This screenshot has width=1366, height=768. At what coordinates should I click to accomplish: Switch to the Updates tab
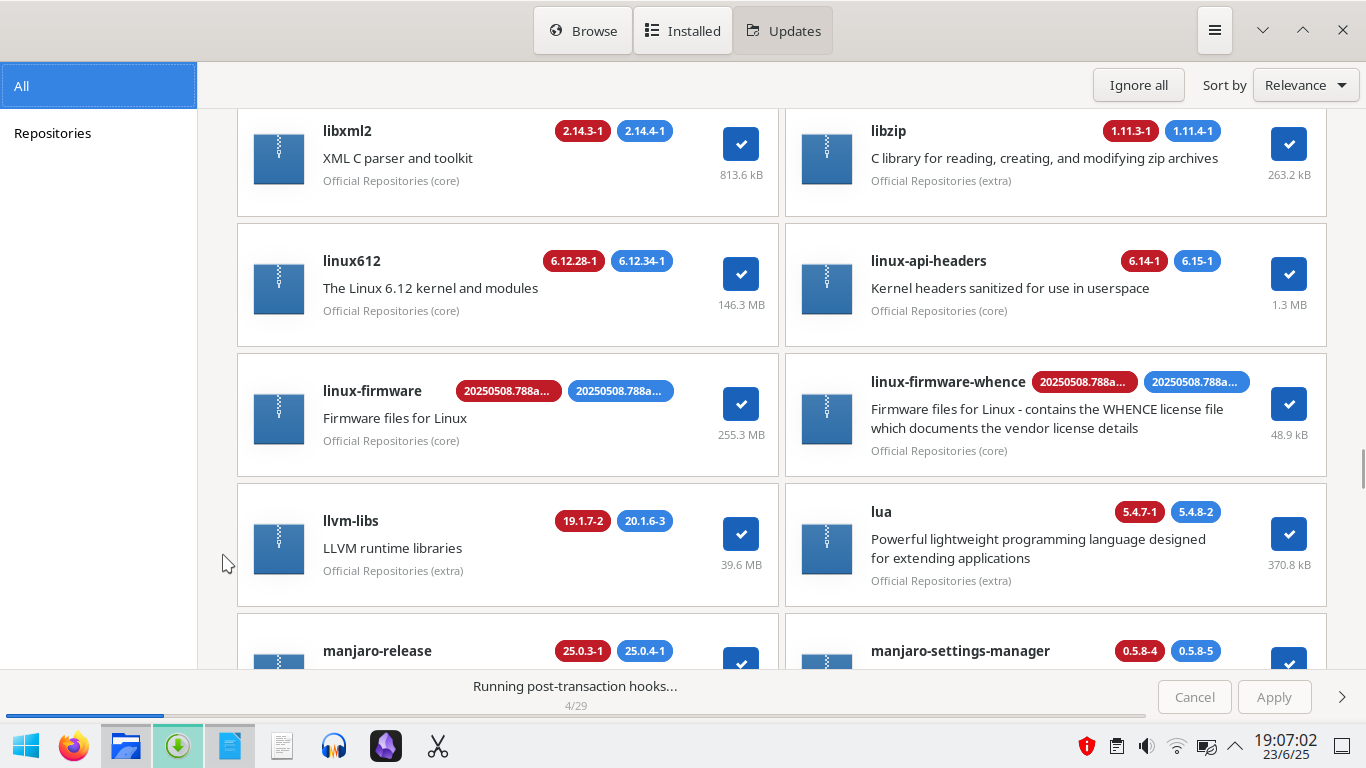click(x=783, y=31)
